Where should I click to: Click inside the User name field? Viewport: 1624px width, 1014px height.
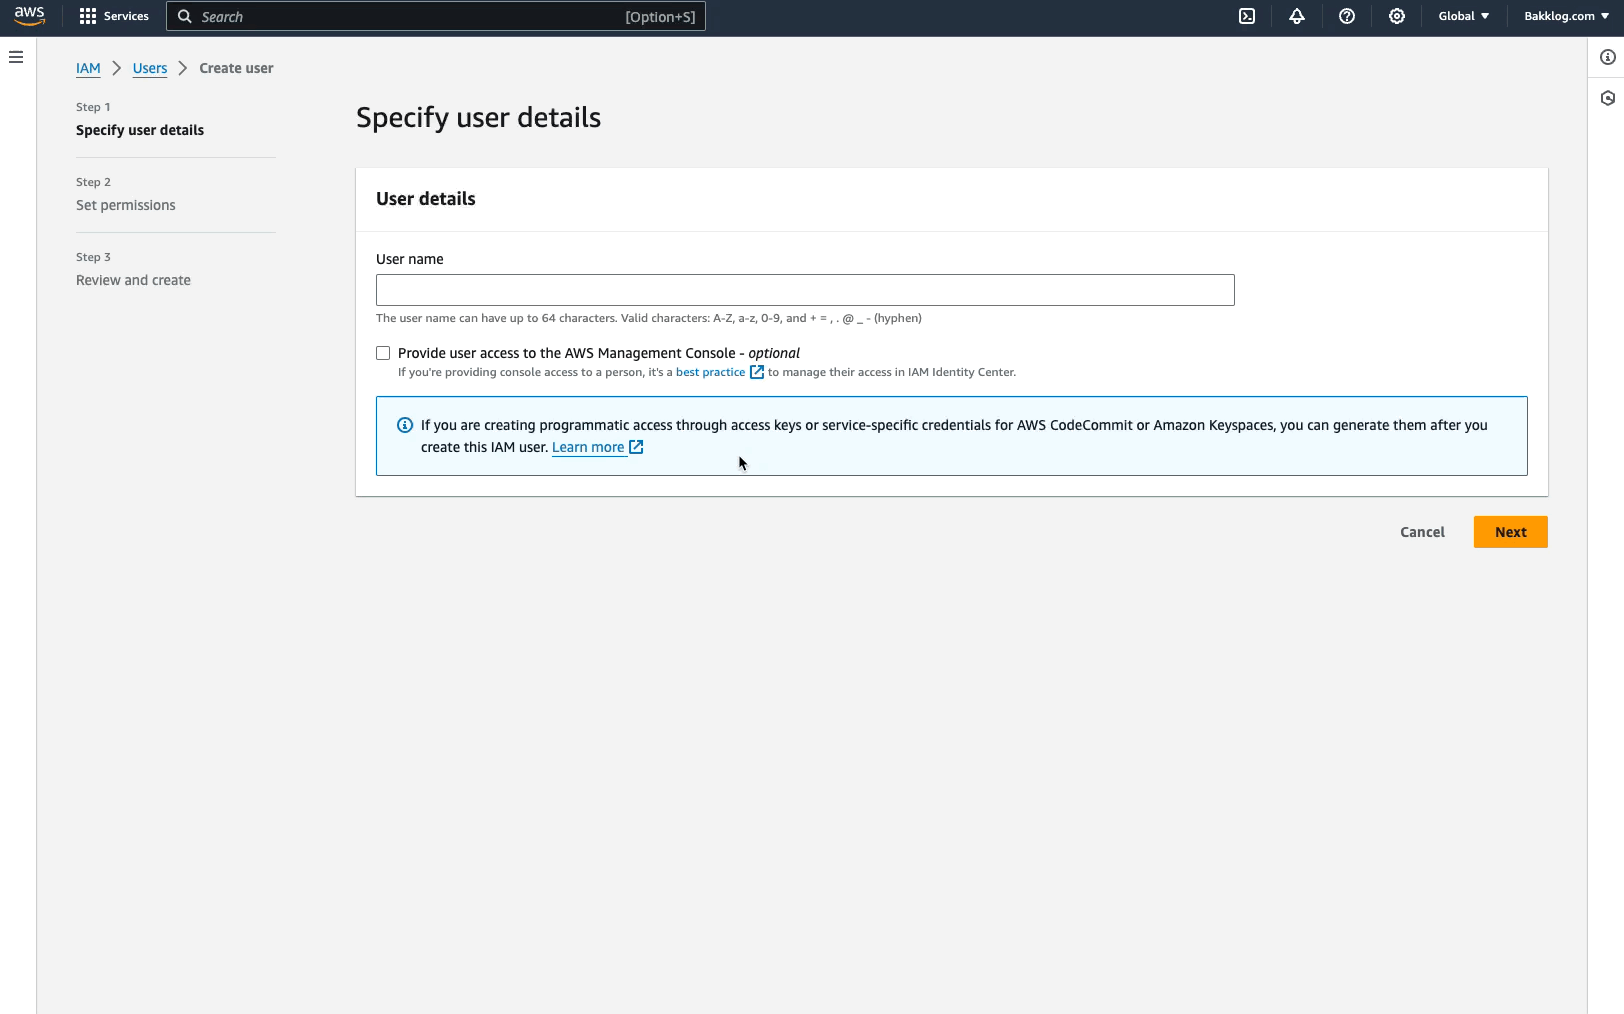pyautogui.click(x=804, y=290)
